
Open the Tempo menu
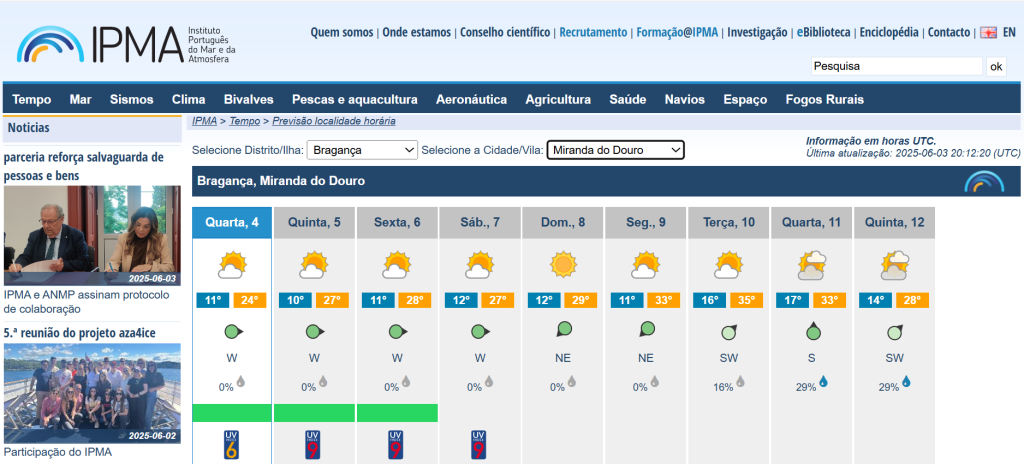(x=32, y=99)
